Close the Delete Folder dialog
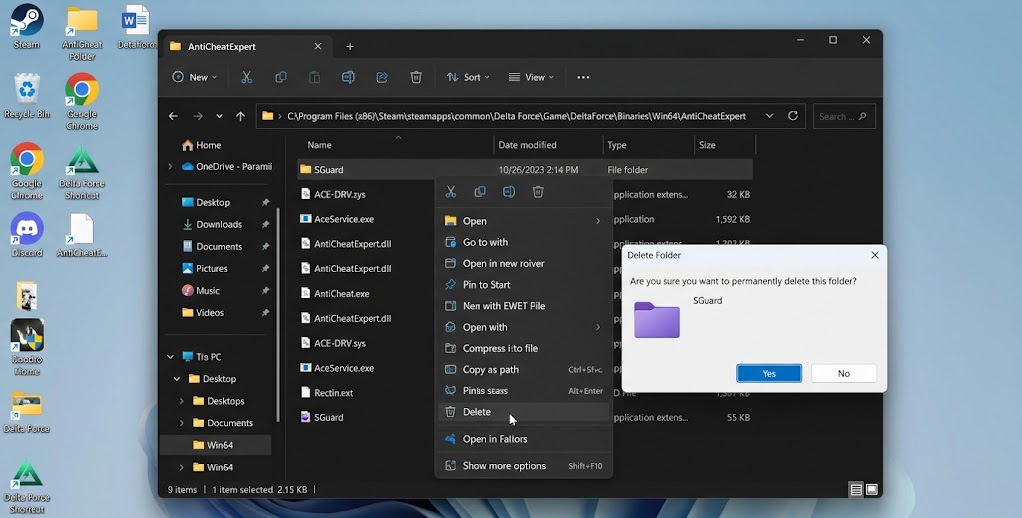 point(875,255)
